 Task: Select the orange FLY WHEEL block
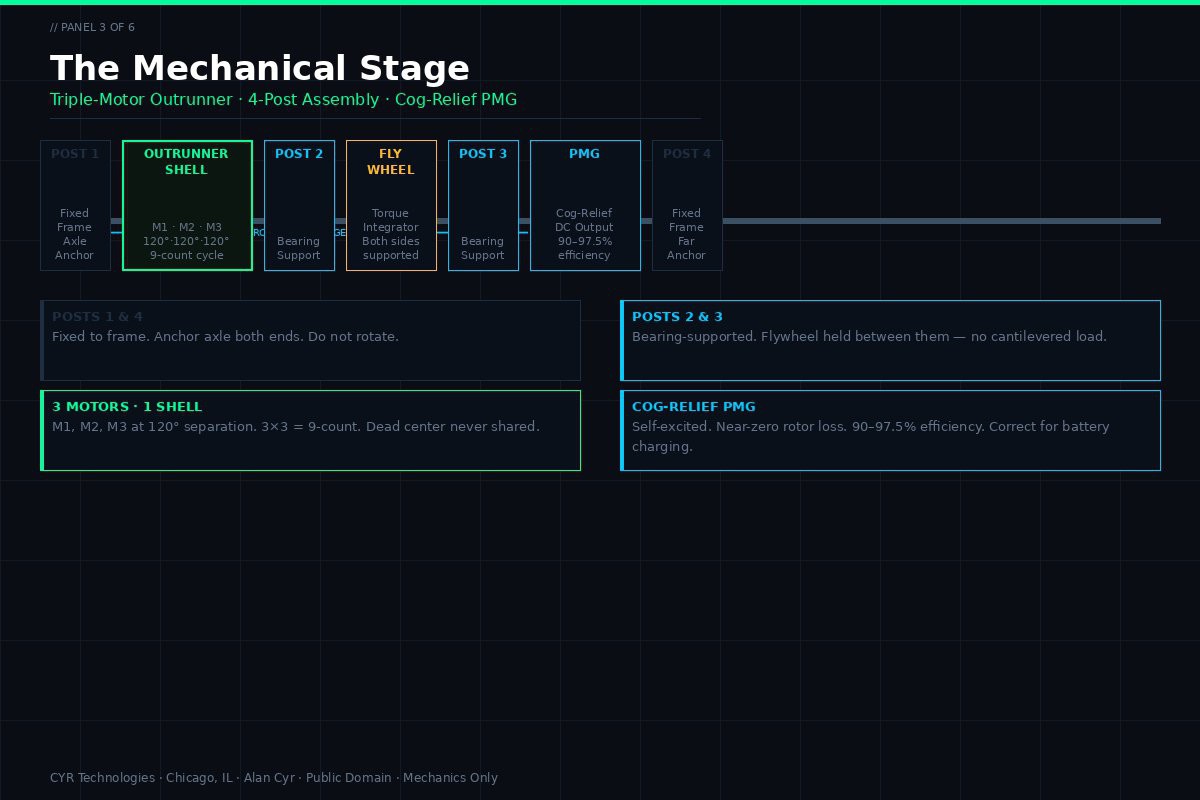(391, 205)
